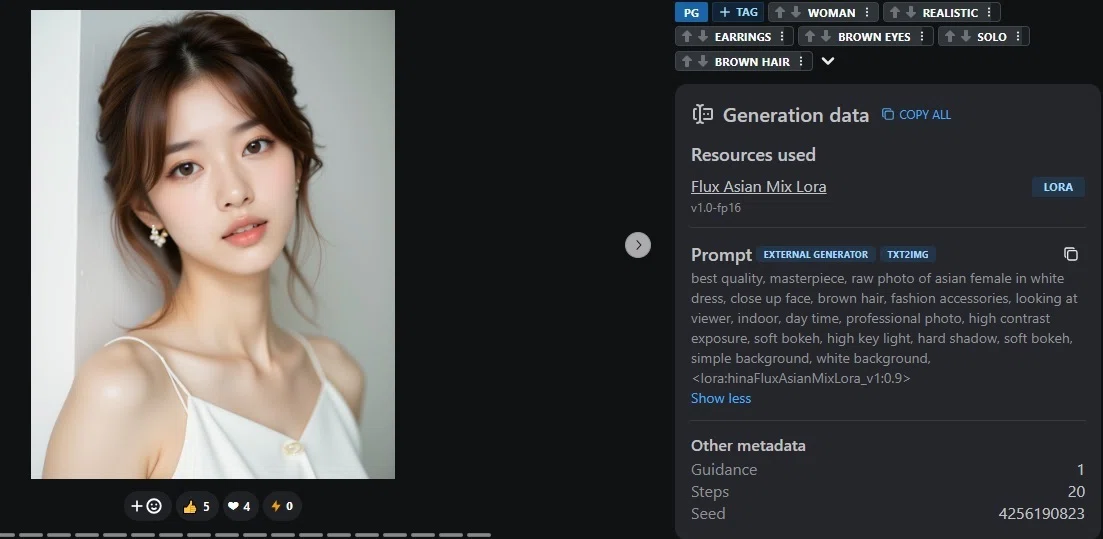Upvote the BROWN HAIR tag
Screen dimensions: 1103x539
(687, 61)
